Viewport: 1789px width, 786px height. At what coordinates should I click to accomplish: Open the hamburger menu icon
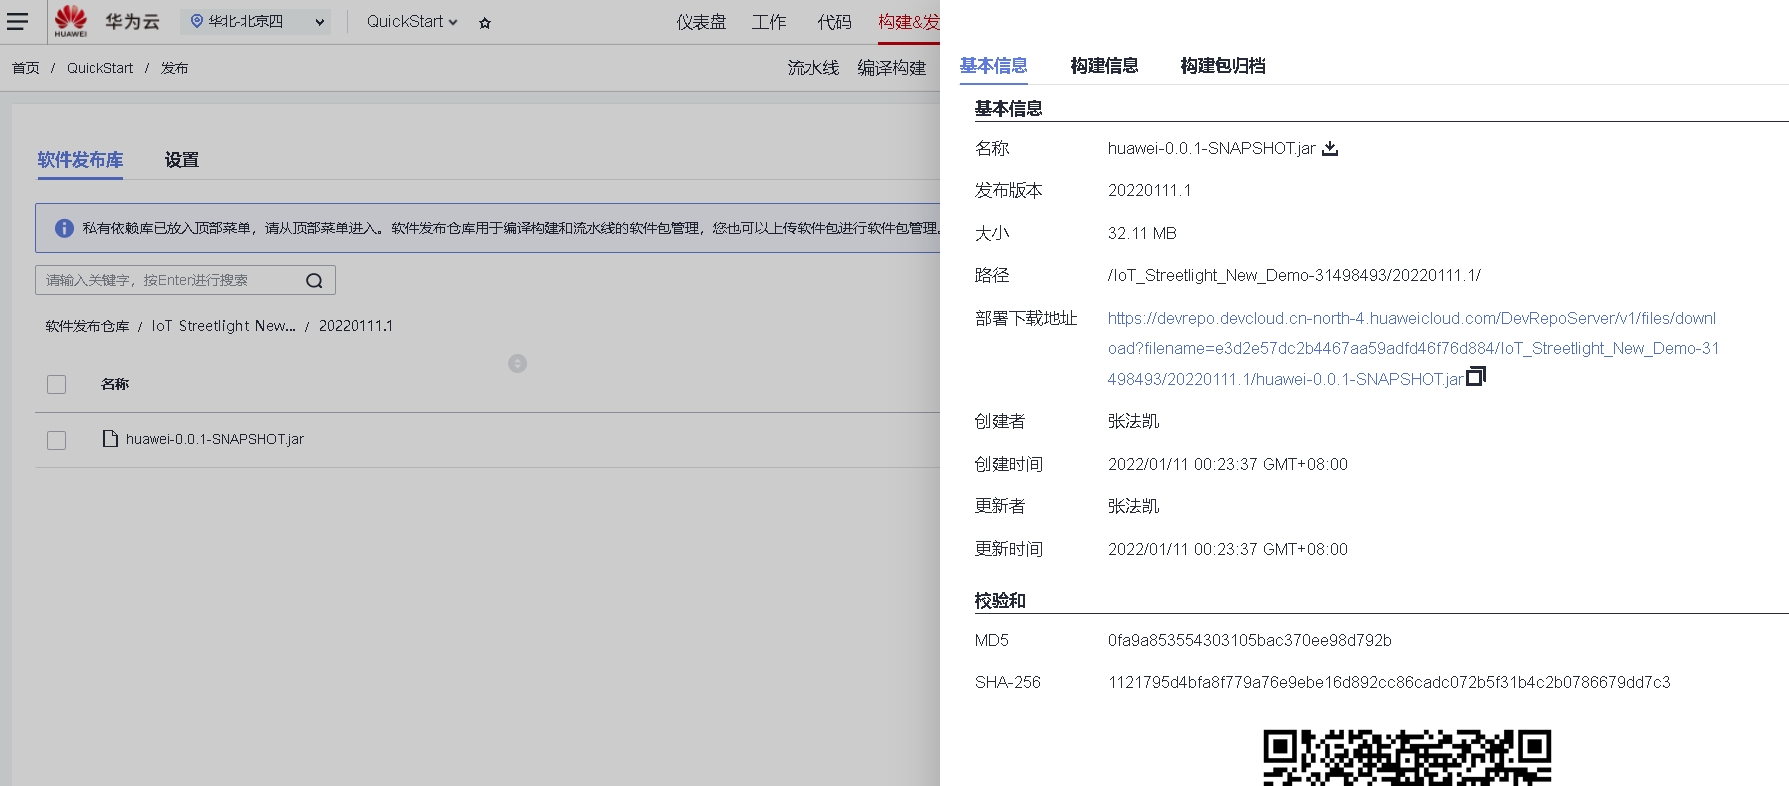coord(17,21)
